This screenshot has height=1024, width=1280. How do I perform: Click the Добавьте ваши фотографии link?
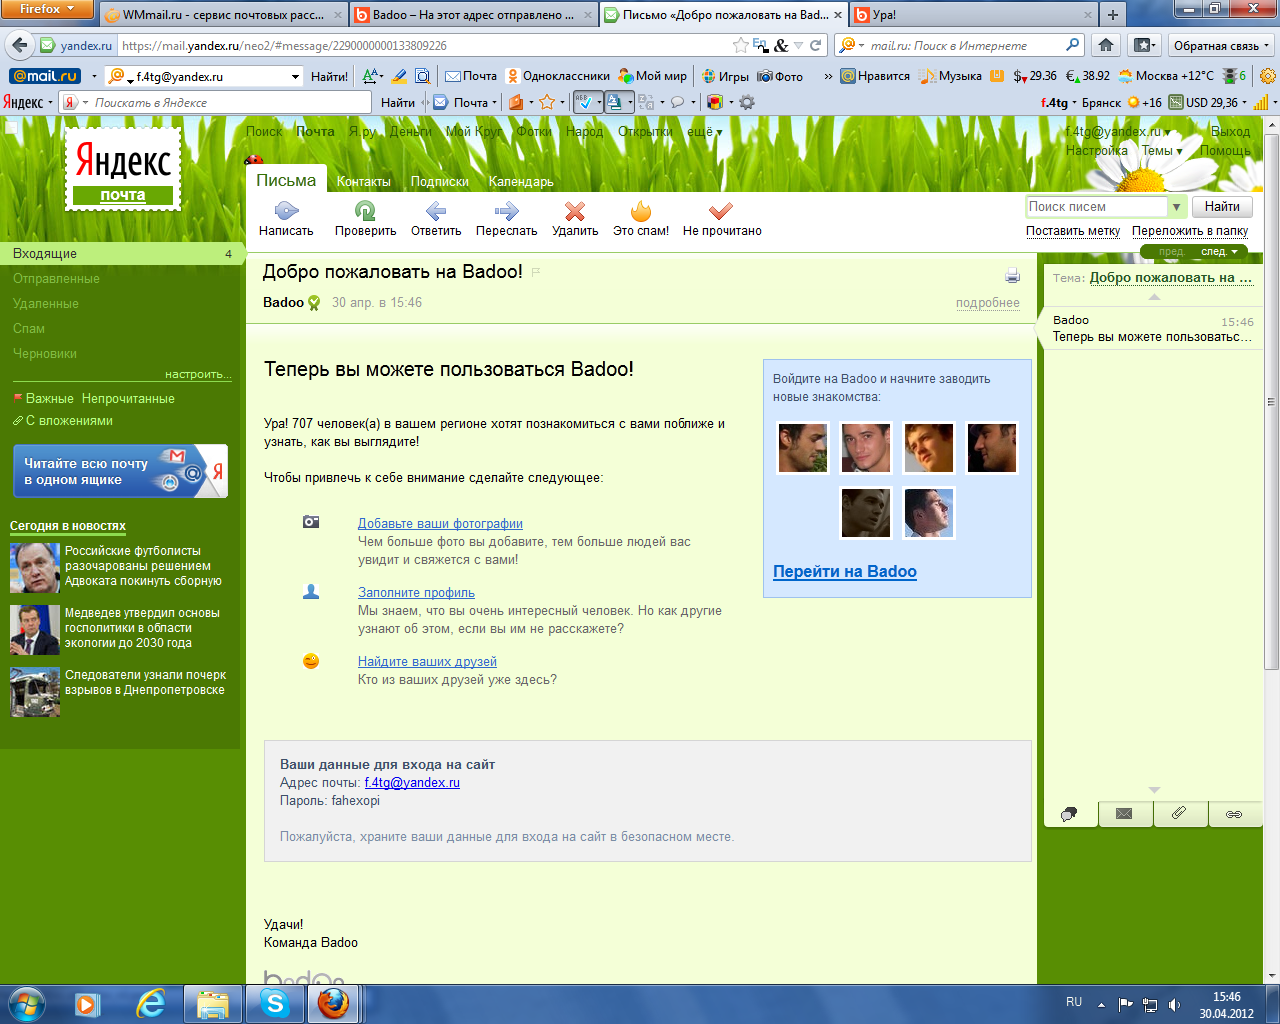pos(440,523)
